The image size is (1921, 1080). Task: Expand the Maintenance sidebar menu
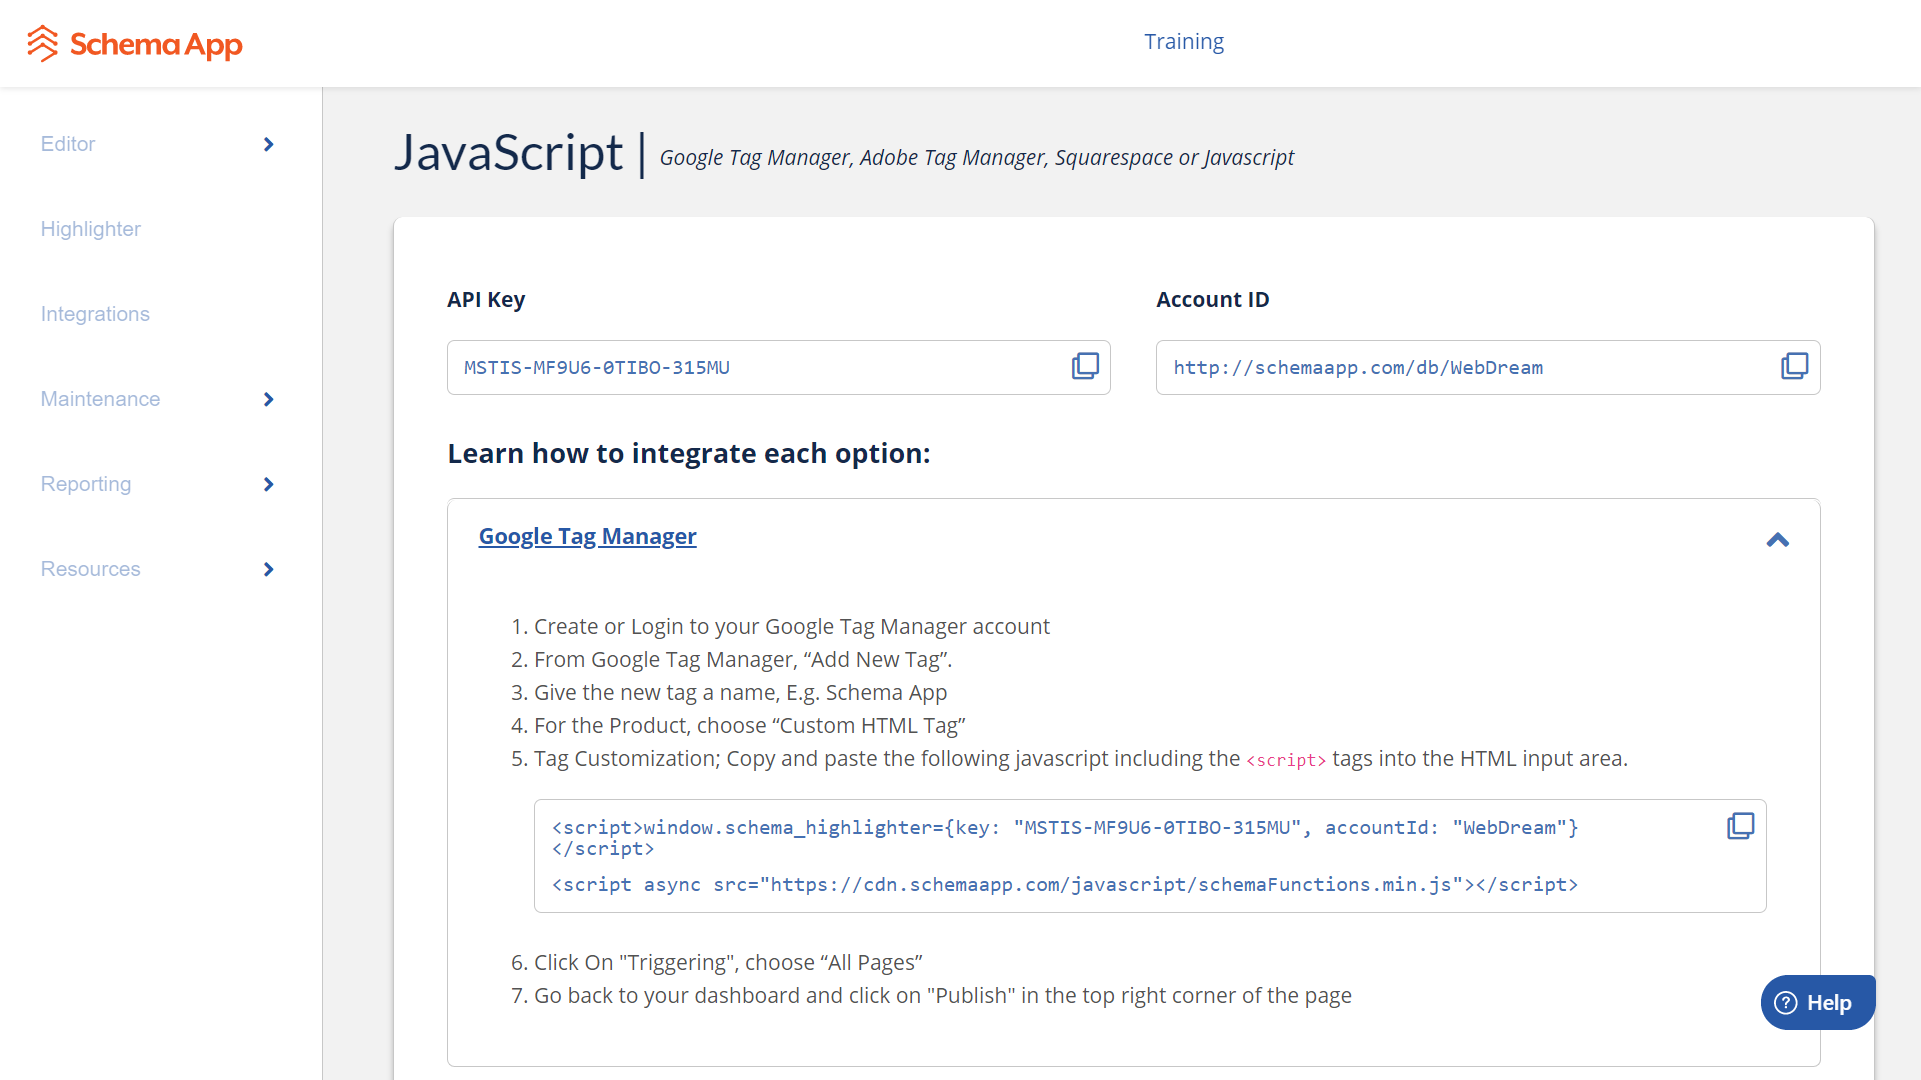(268, 399)
